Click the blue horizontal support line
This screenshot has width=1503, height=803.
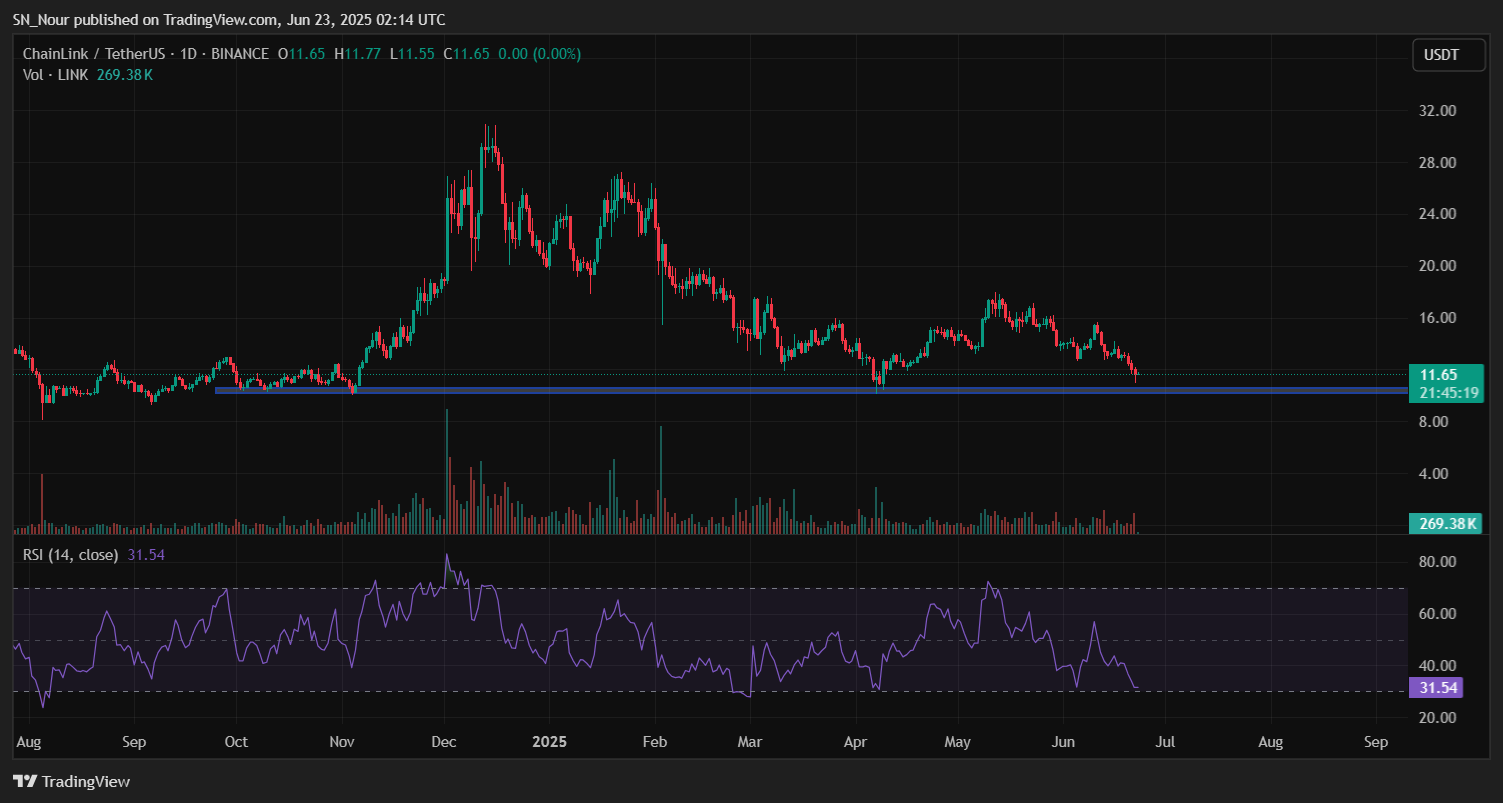[x=700, y=390]
